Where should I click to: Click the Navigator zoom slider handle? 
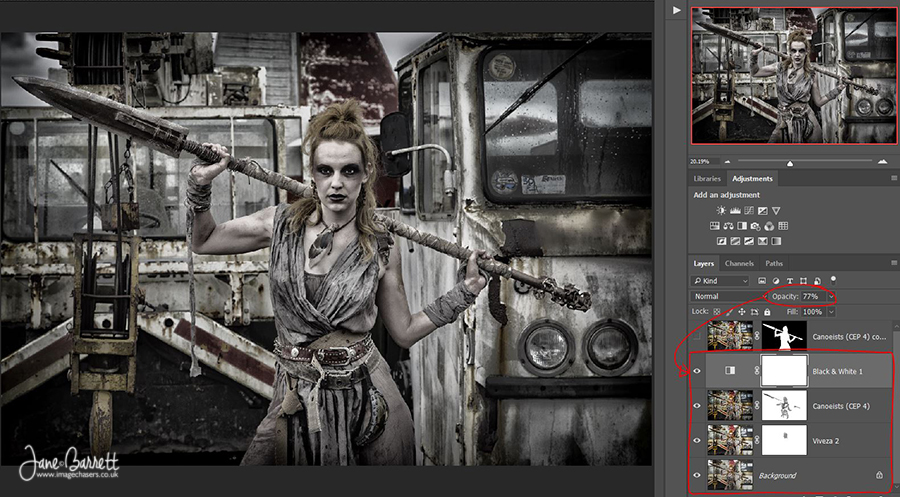pyautogui.click(x=790, y=164)
